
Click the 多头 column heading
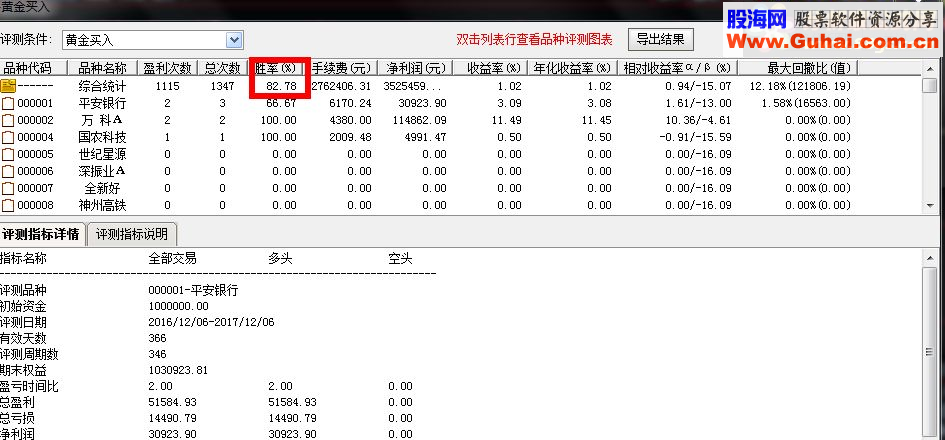pyautogui.click(x=280, y=259)
